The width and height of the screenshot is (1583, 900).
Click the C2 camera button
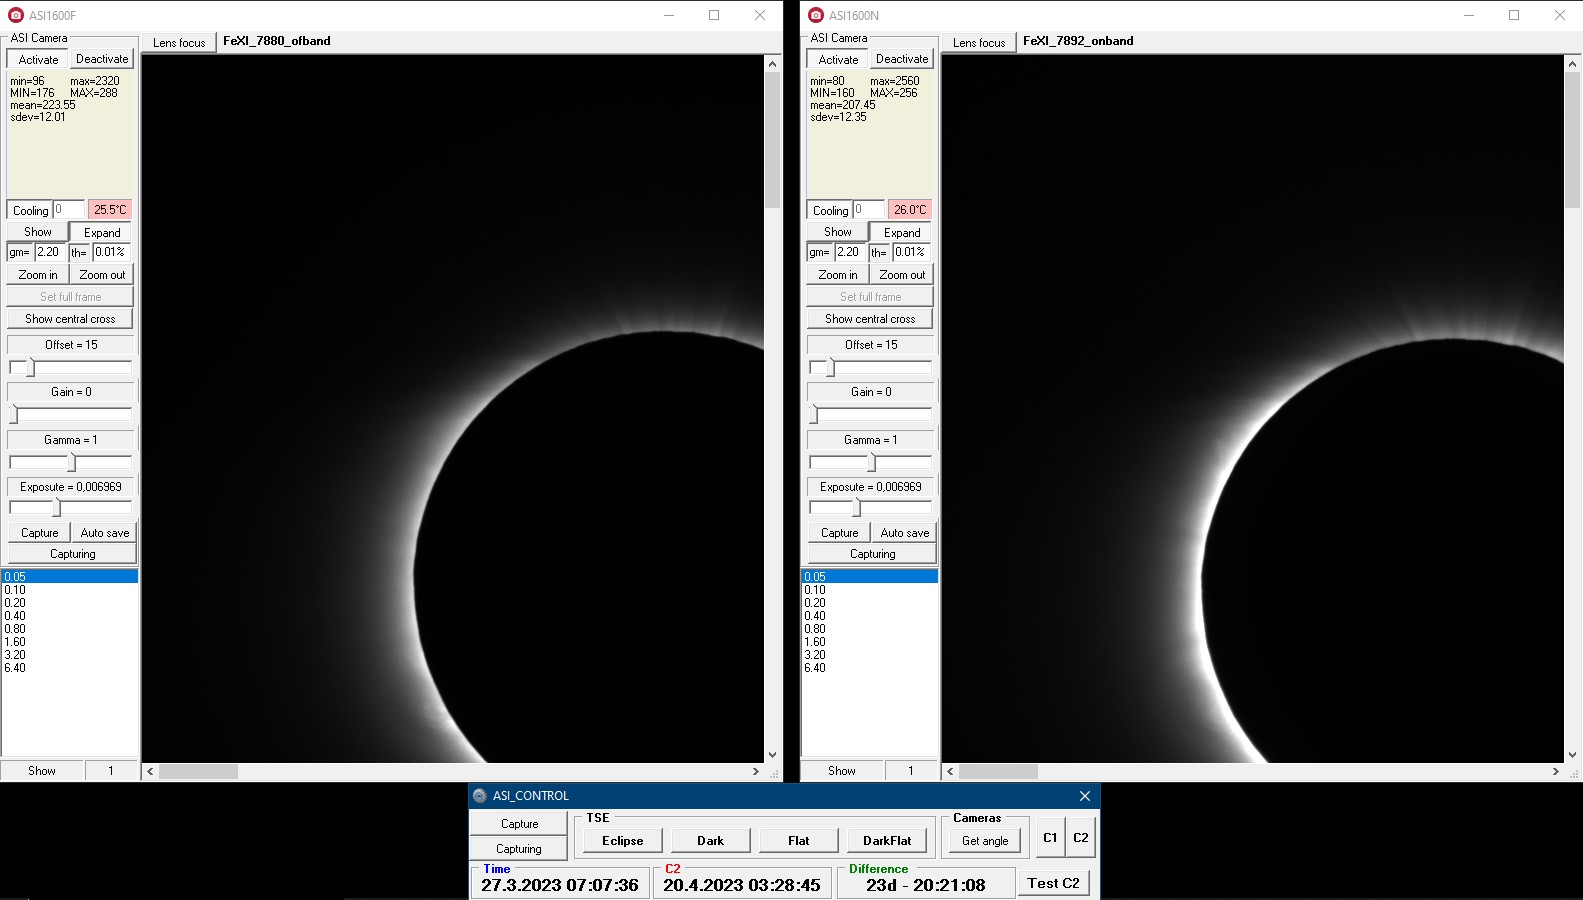coord(1081,838)
